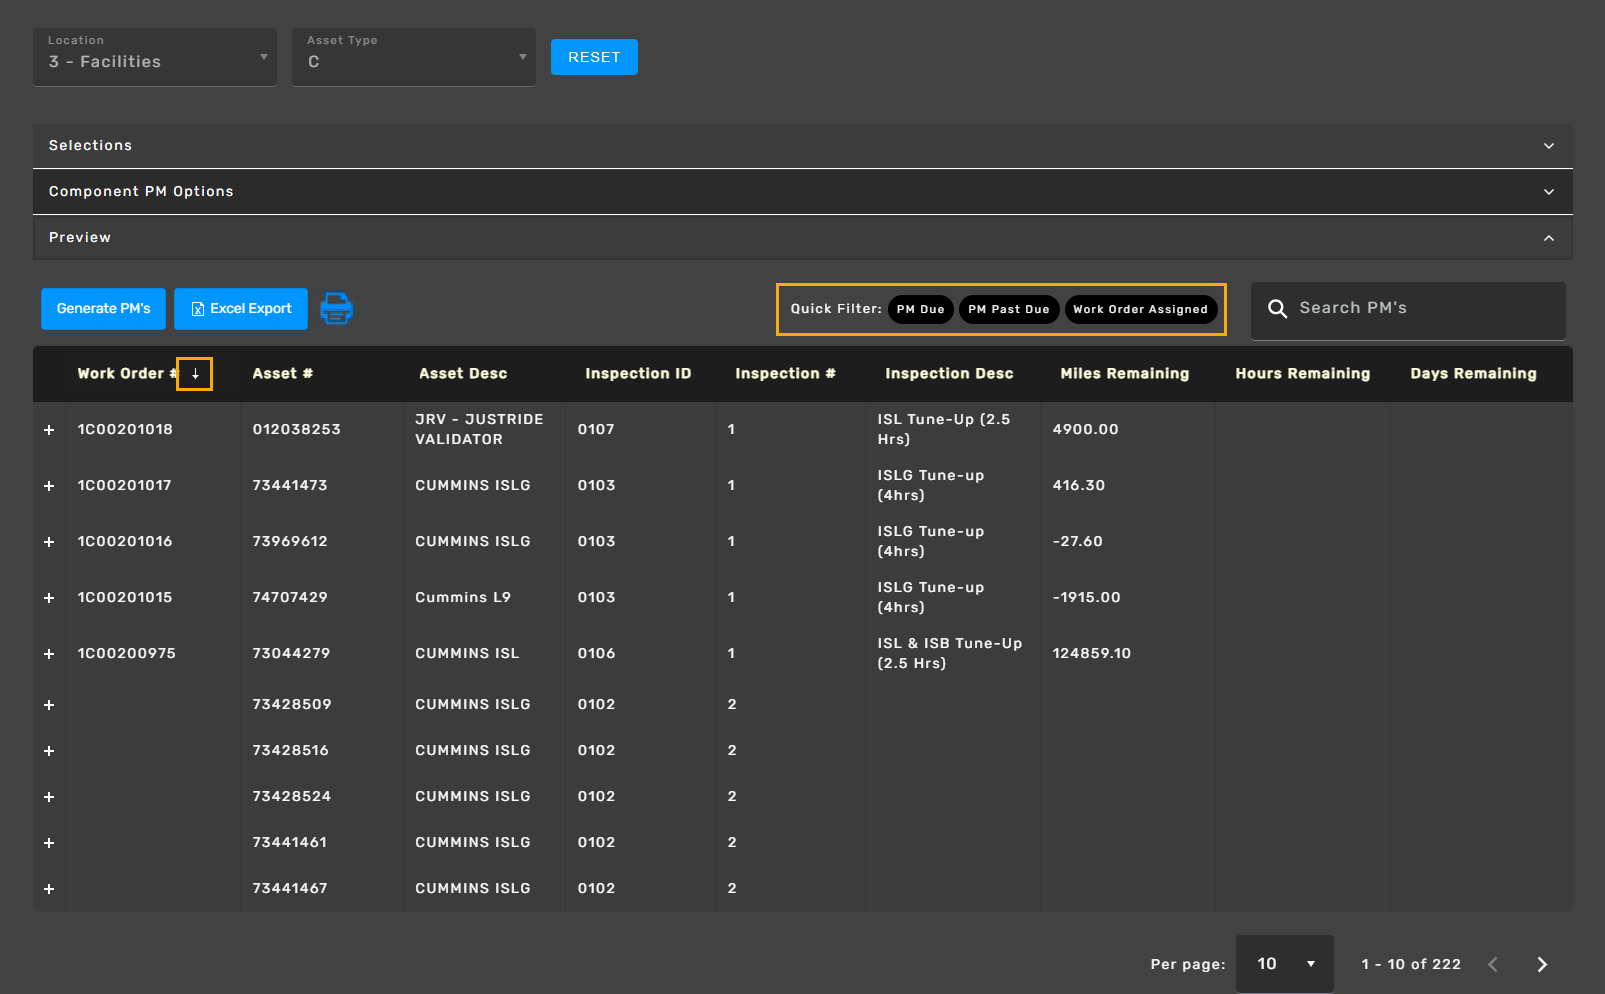Toggle the PM Due quick filter
The image size is (1605, 994).
[x=920, y=309]
